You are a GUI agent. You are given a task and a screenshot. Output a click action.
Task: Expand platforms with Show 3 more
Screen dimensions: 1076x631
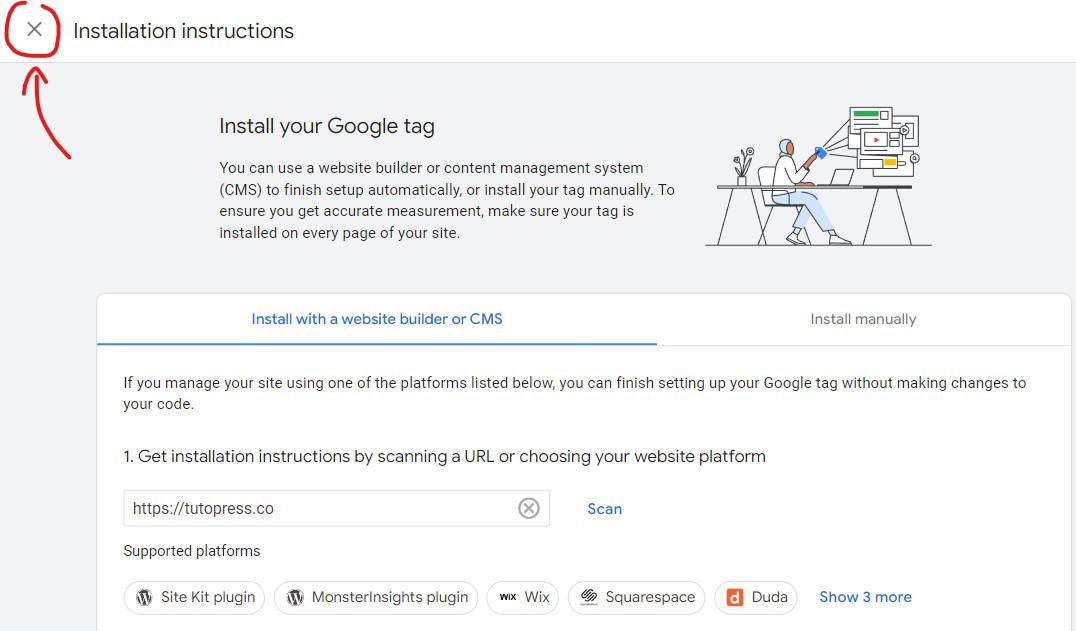click(865, 597)
